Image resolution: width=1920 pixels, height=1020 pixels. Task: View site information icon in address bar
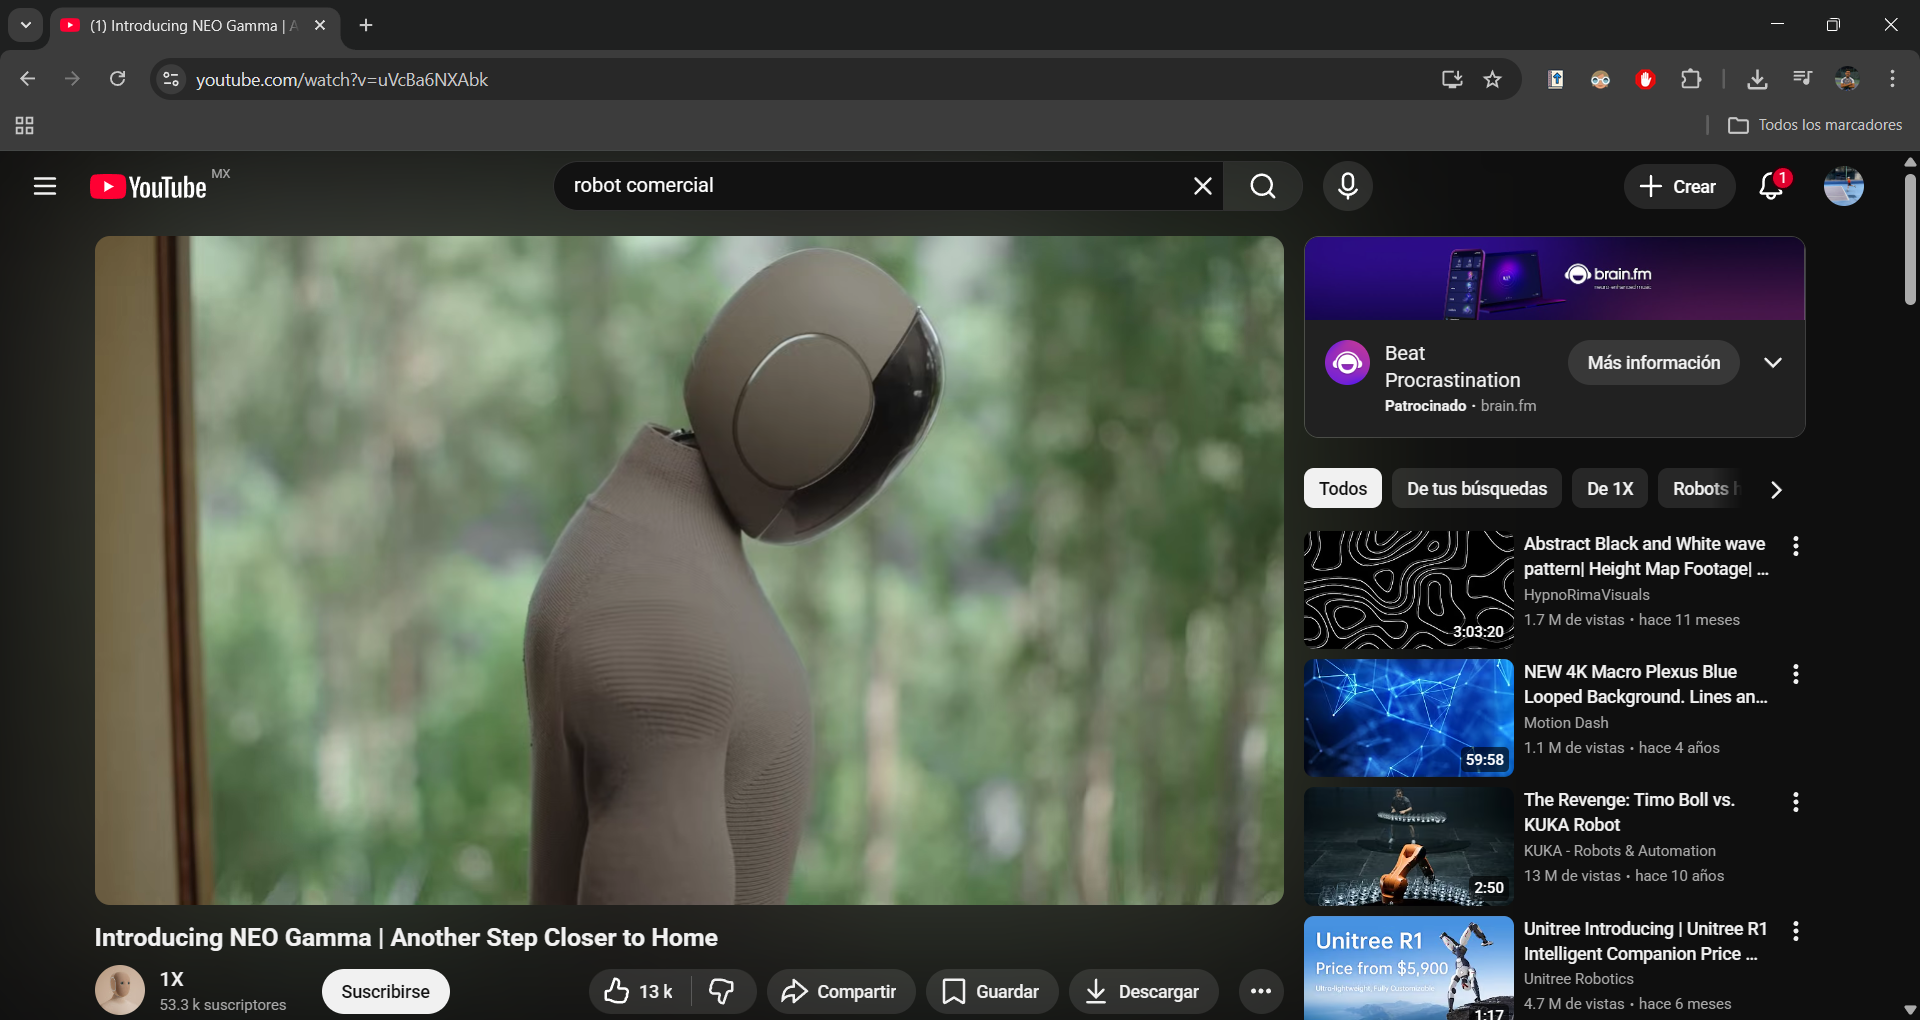(171, 79)
